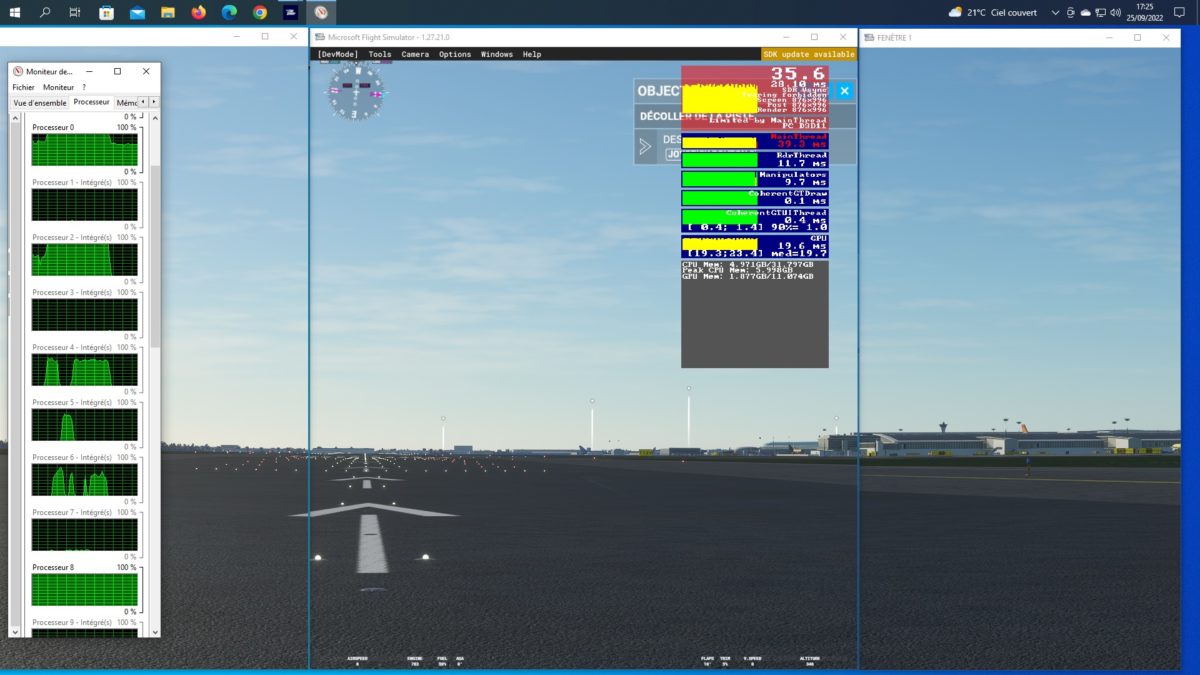Click the SDK update available banner
Viewport: 1200px width, 675px height.
808,54
